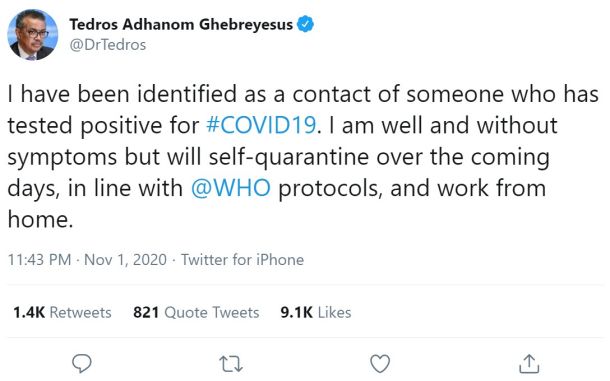View the 9.1K Likes list
This screenshot has height=381, width=610.
pos(316,313)
